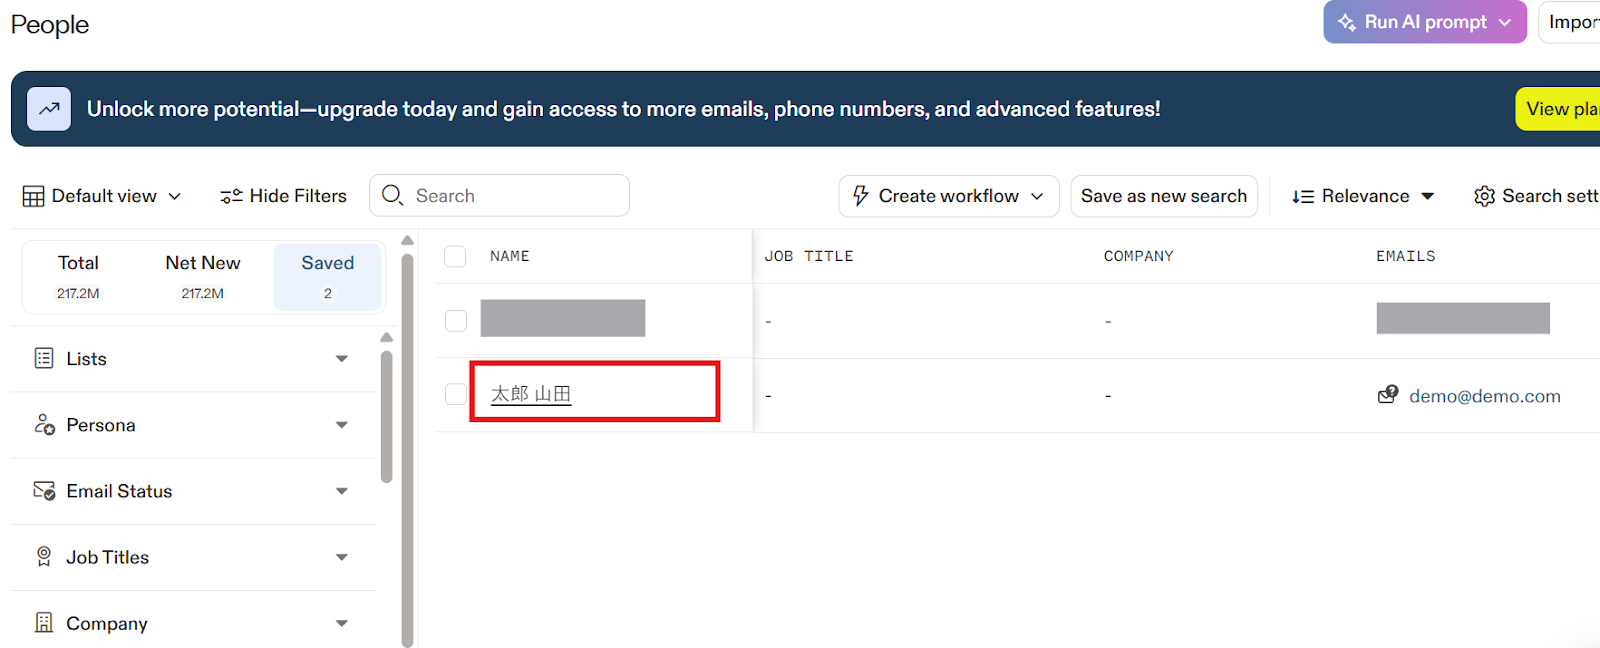
Task: Expand the Create workflow dropdown
Action: (x=948, y=196)
